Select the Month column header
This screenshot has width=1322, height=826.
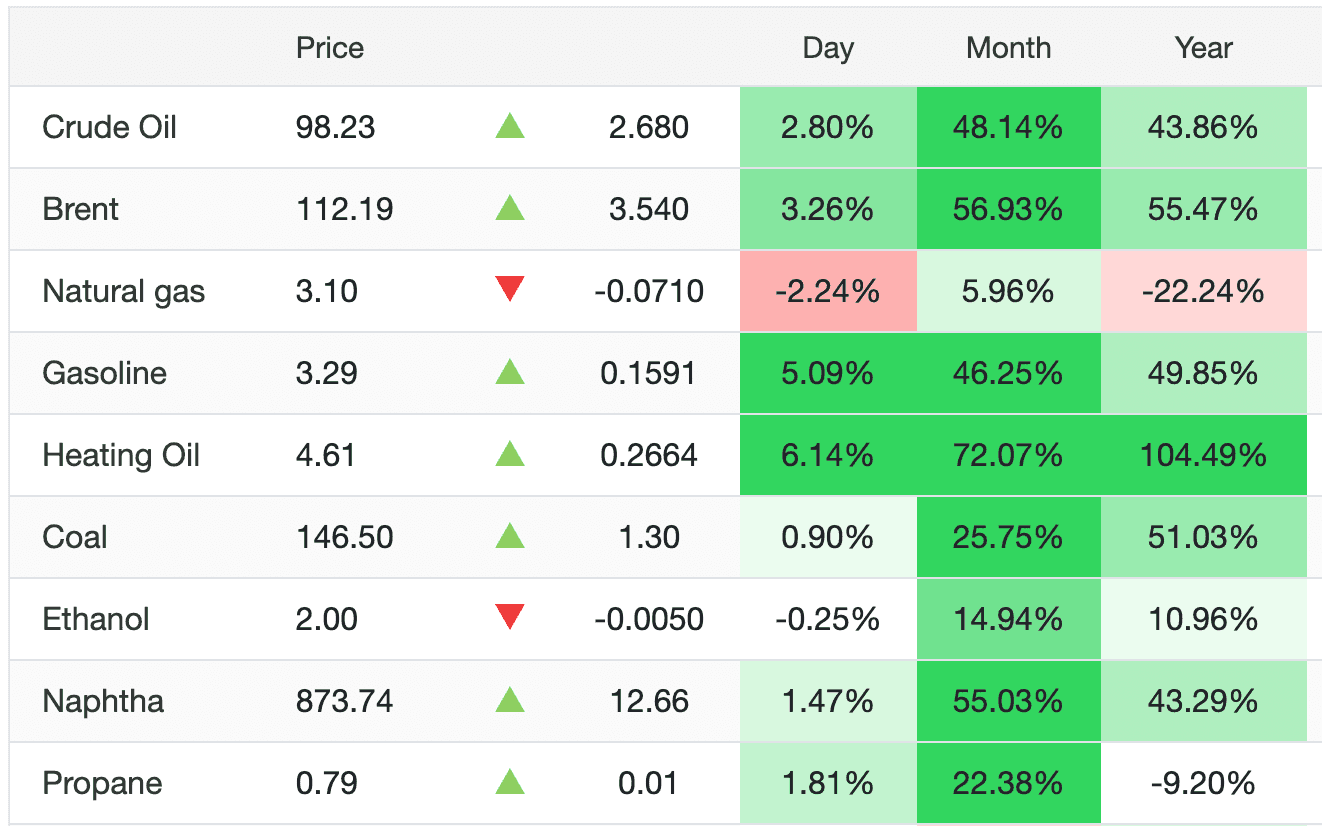coord(1008,48)
